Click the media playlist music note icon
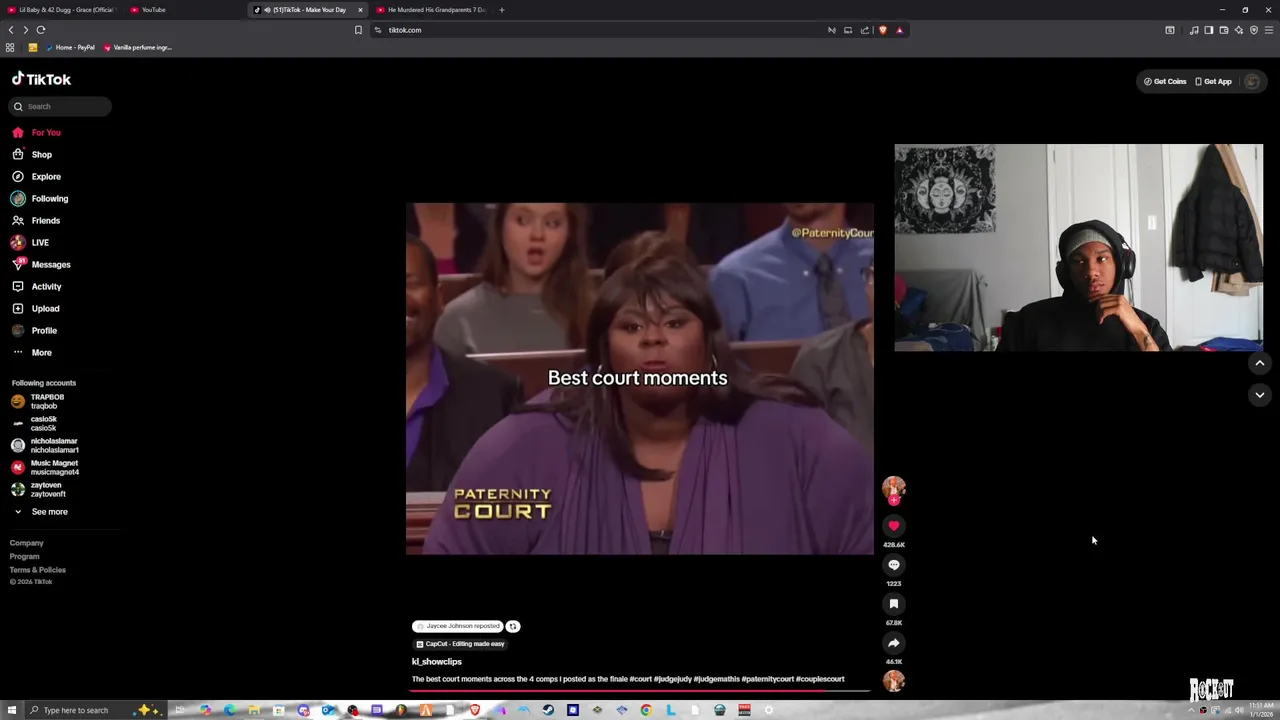Image resolution: width=1280 pixels, height=720 pixels. tap(1193, 30)
